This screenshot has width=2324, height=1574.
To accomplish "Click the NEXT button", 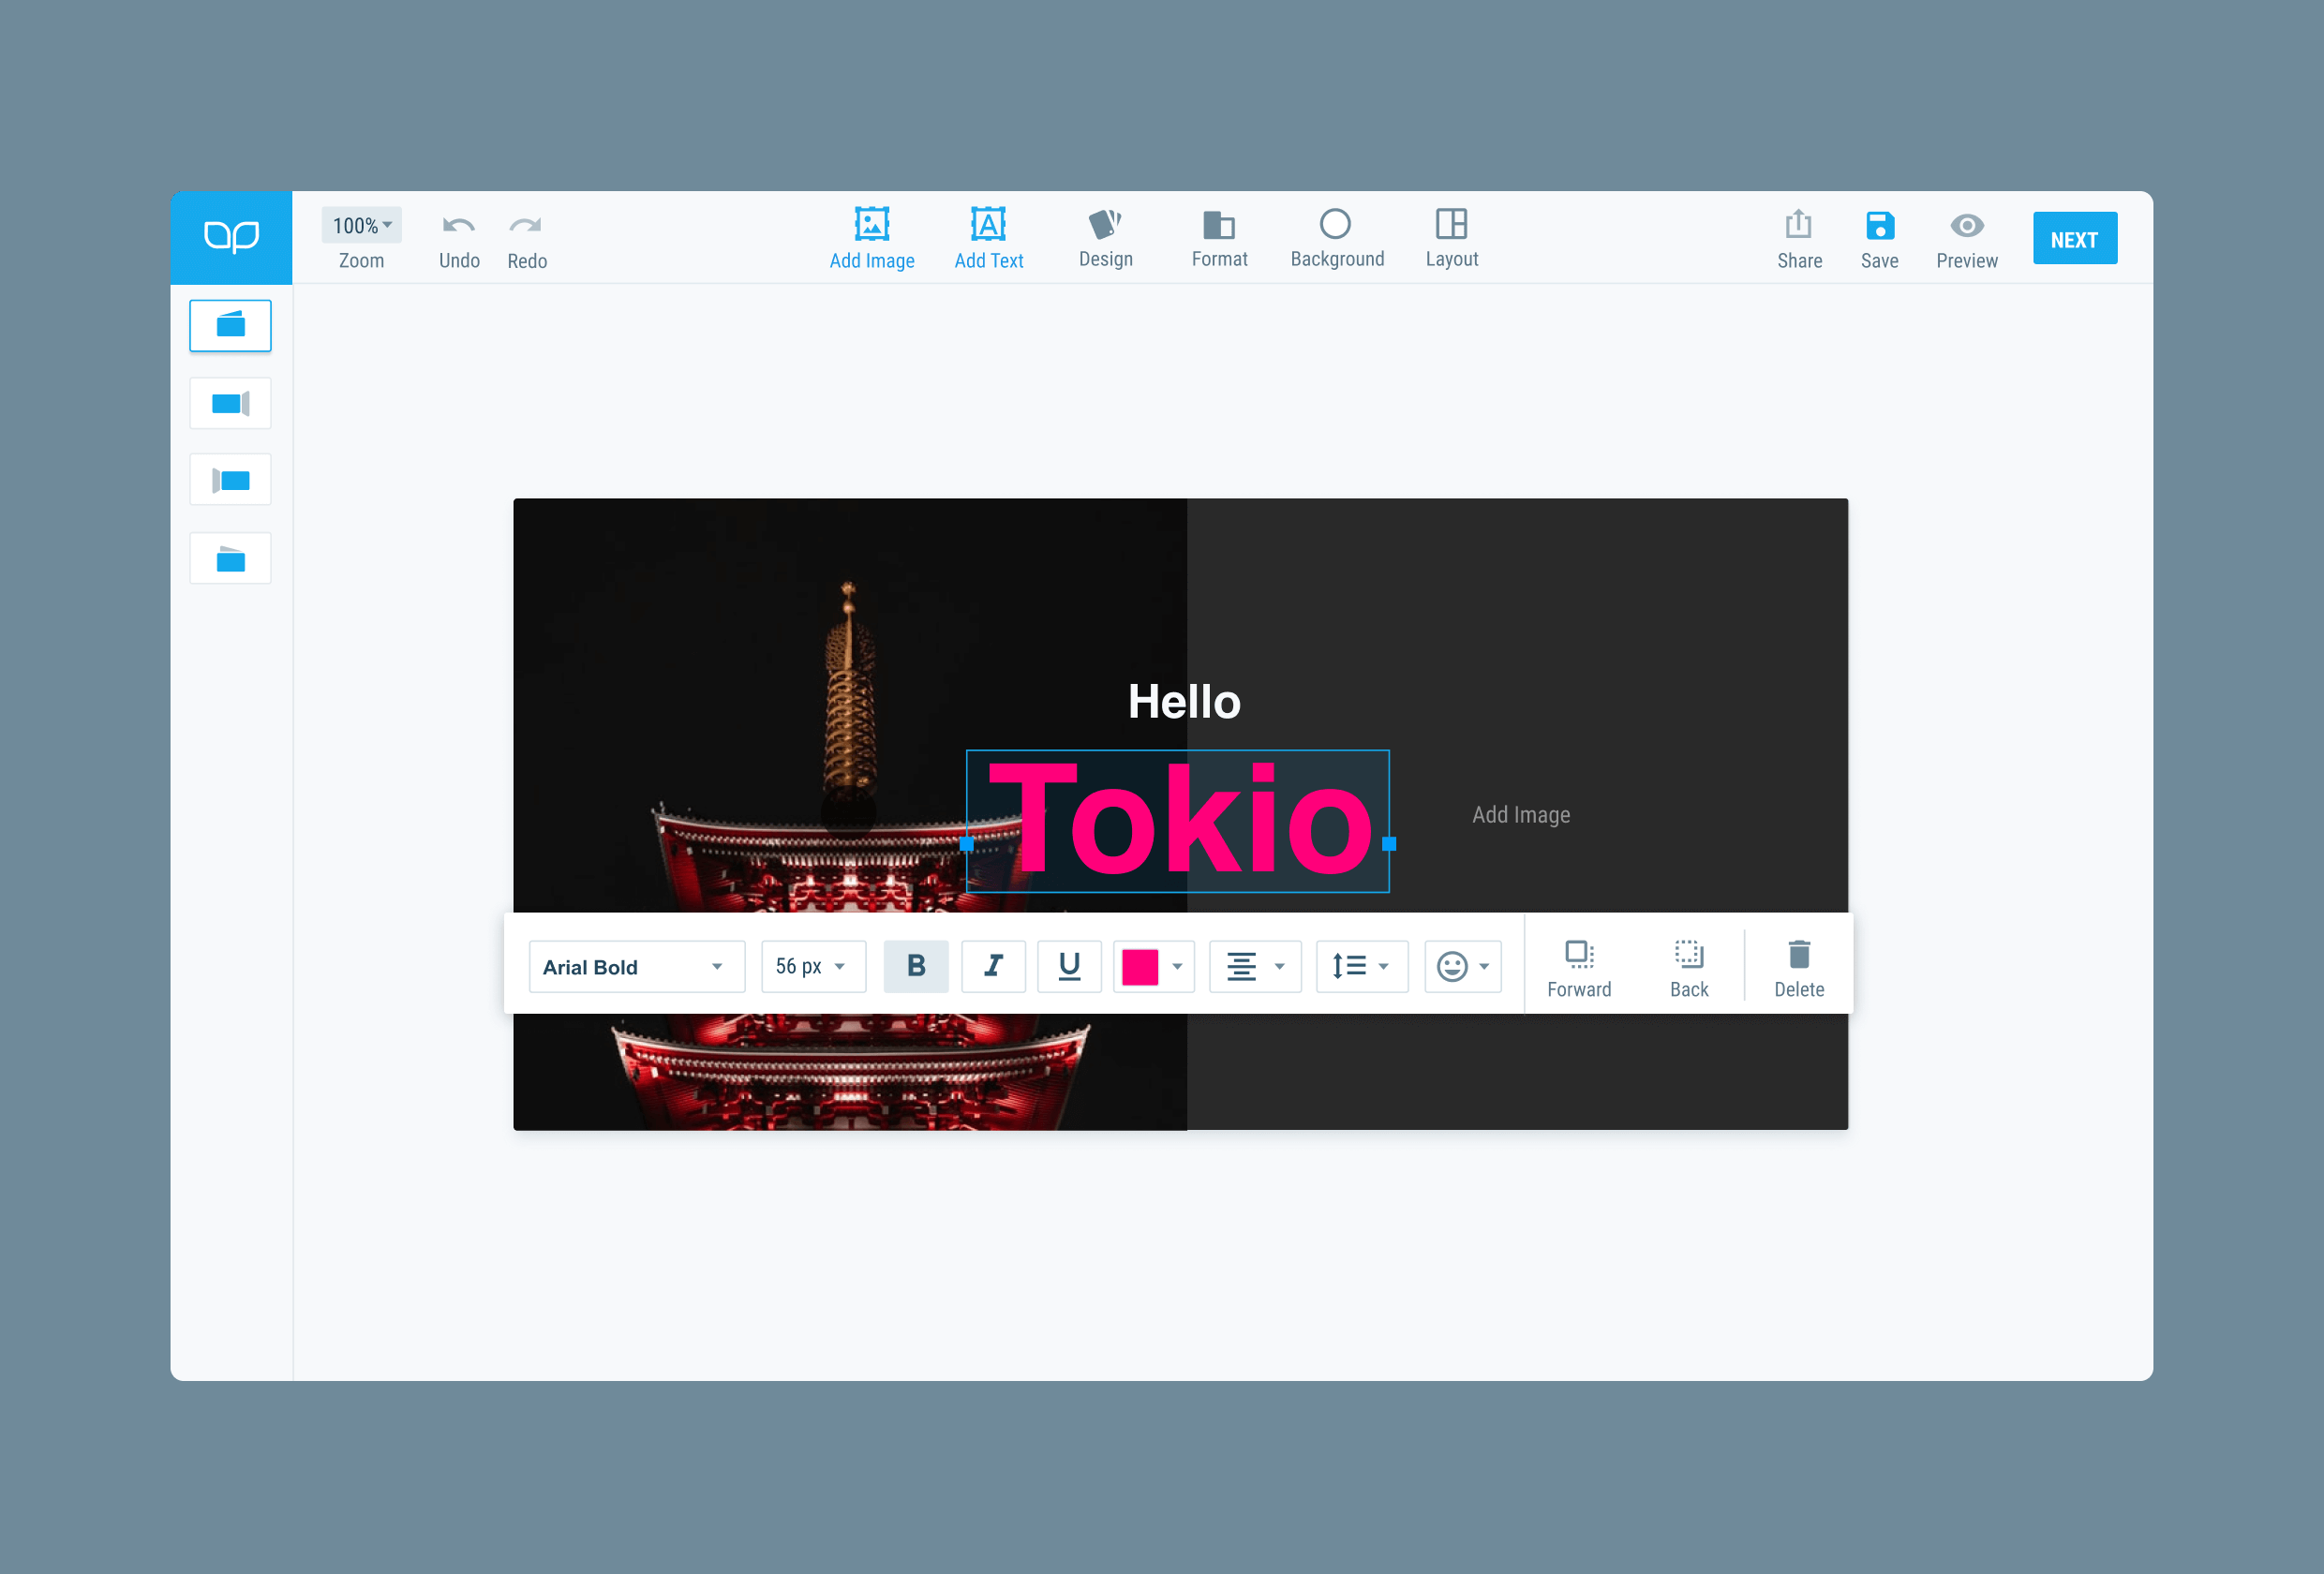I will [2074, 239].
